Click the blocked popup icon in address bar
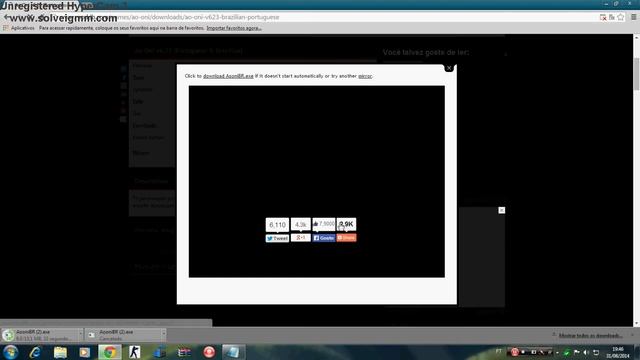This screenshot has height=360, width=640. click(603, 17)
